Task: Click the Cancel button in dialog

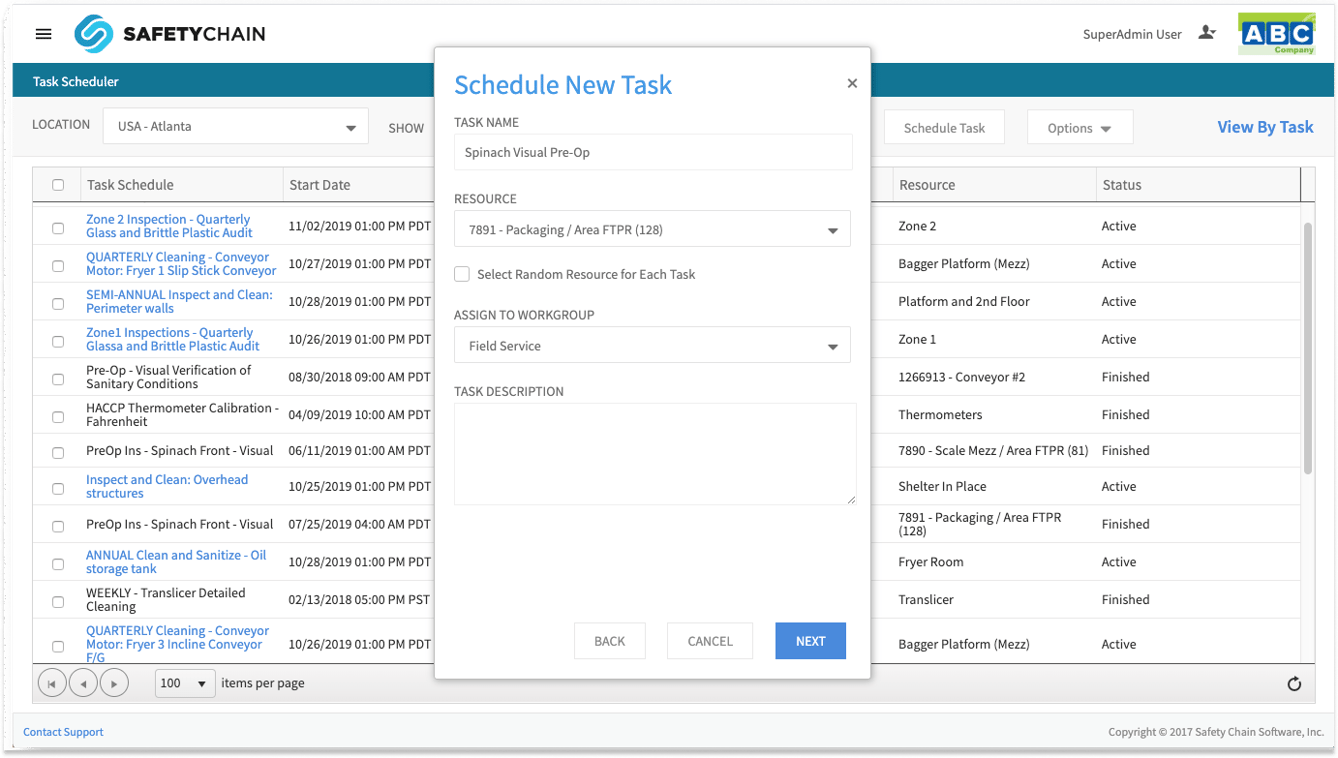Action: (710, 641)
